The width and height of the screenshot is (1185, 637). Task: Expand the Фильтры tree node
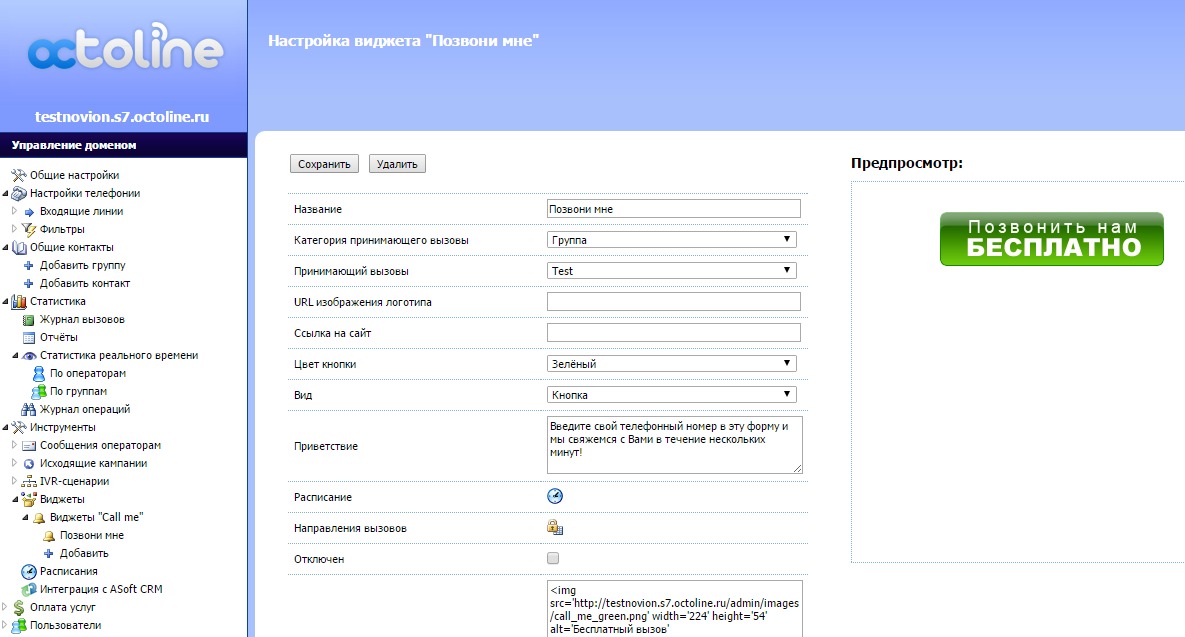pyautogui.click(x=14, y=229)
